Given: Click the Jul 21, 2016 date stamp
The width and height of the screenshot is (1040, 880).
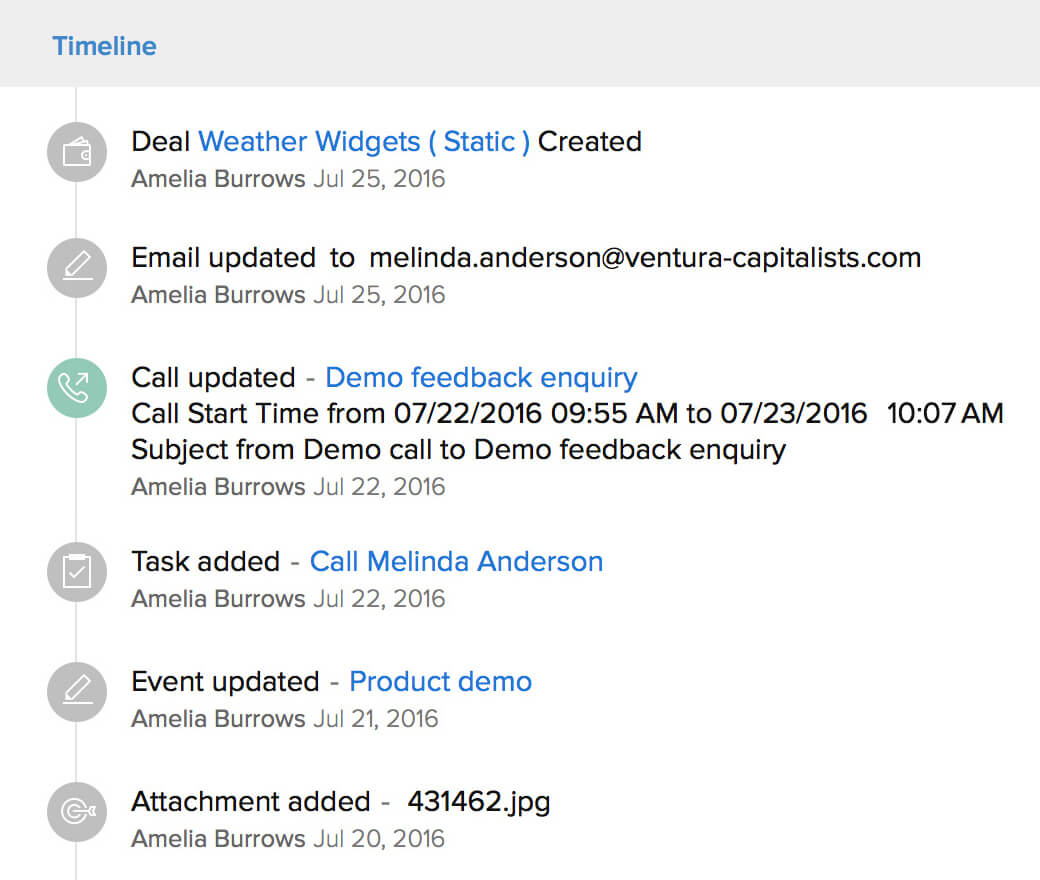Looking at the screenshot, I should 375,719.
